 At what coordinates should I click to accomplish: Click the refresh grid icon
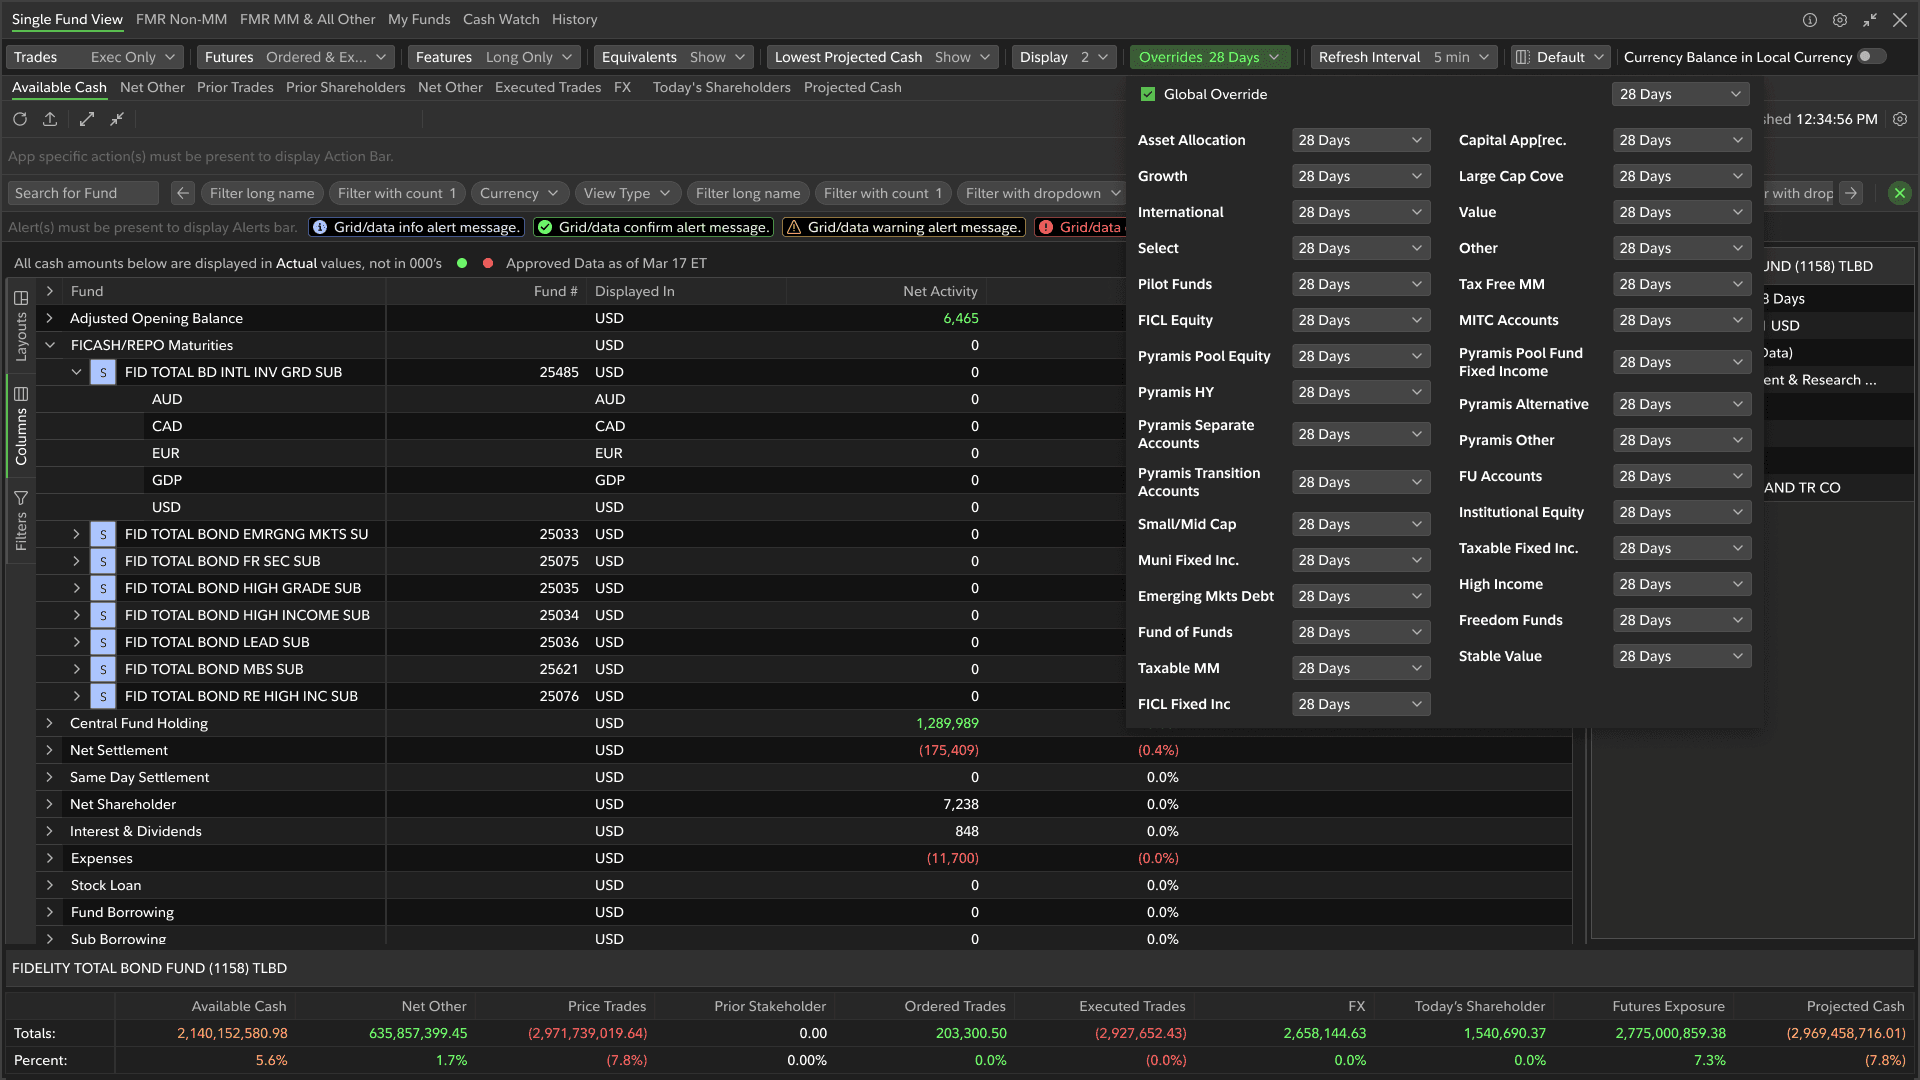coord(20,119)
